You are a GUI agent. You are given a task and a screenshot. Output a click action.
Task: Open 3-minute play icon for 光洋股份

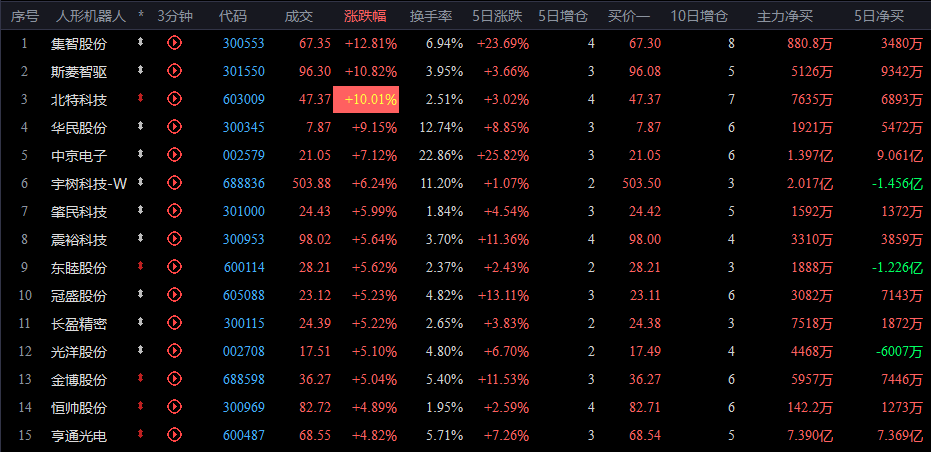tap(174, 351)
